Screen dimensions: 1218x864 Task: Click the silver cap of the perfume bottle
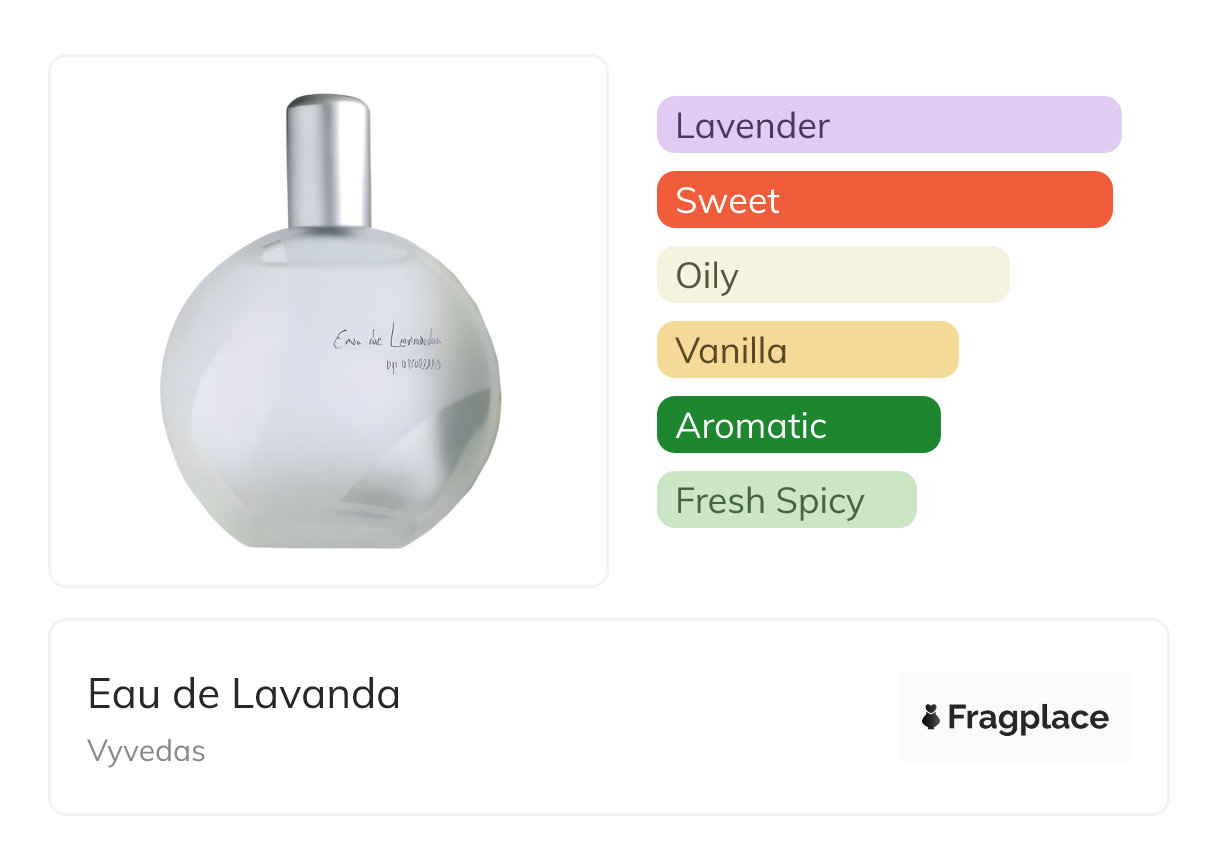coord(329,160)
